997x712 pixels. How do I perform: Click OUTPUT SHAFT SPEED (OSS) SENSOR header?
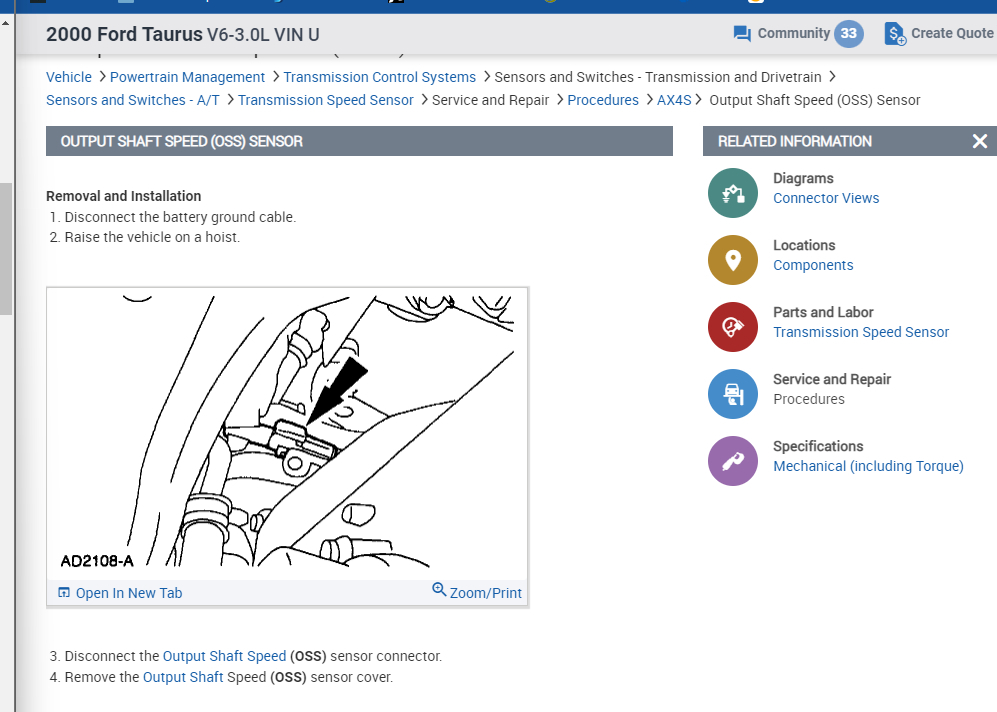coord(181,141)
